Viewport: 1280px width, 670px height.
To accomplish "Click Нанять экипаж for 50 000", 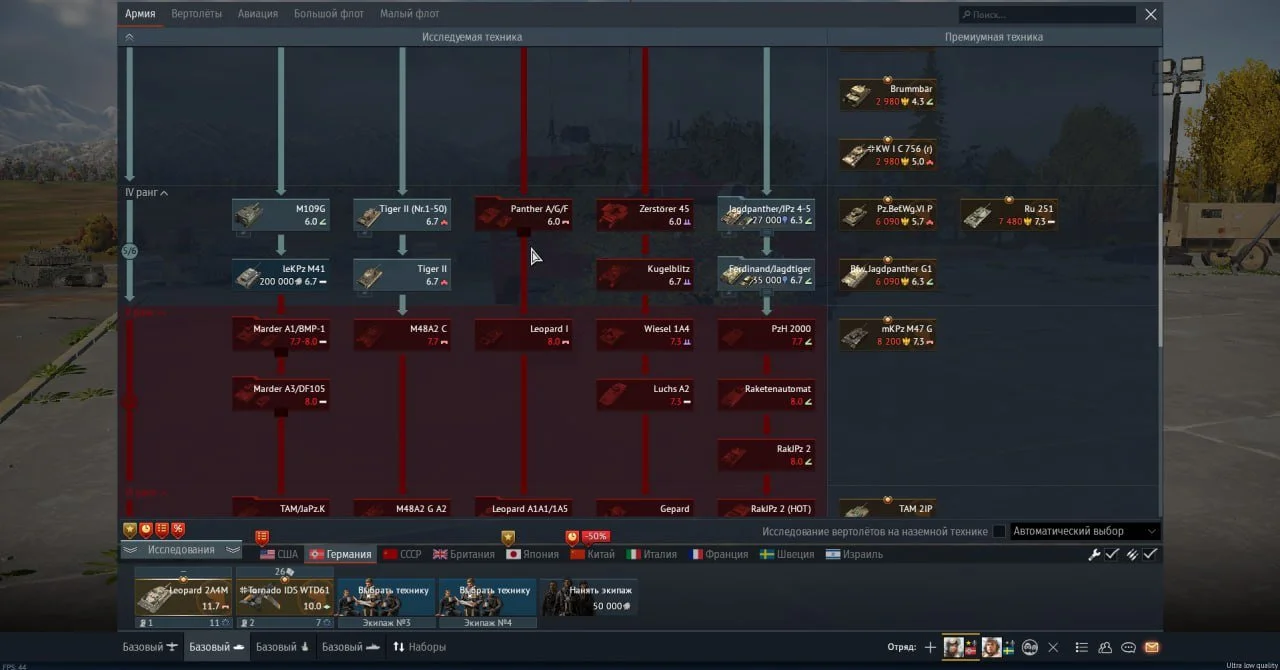I will (x=589, y=597).
